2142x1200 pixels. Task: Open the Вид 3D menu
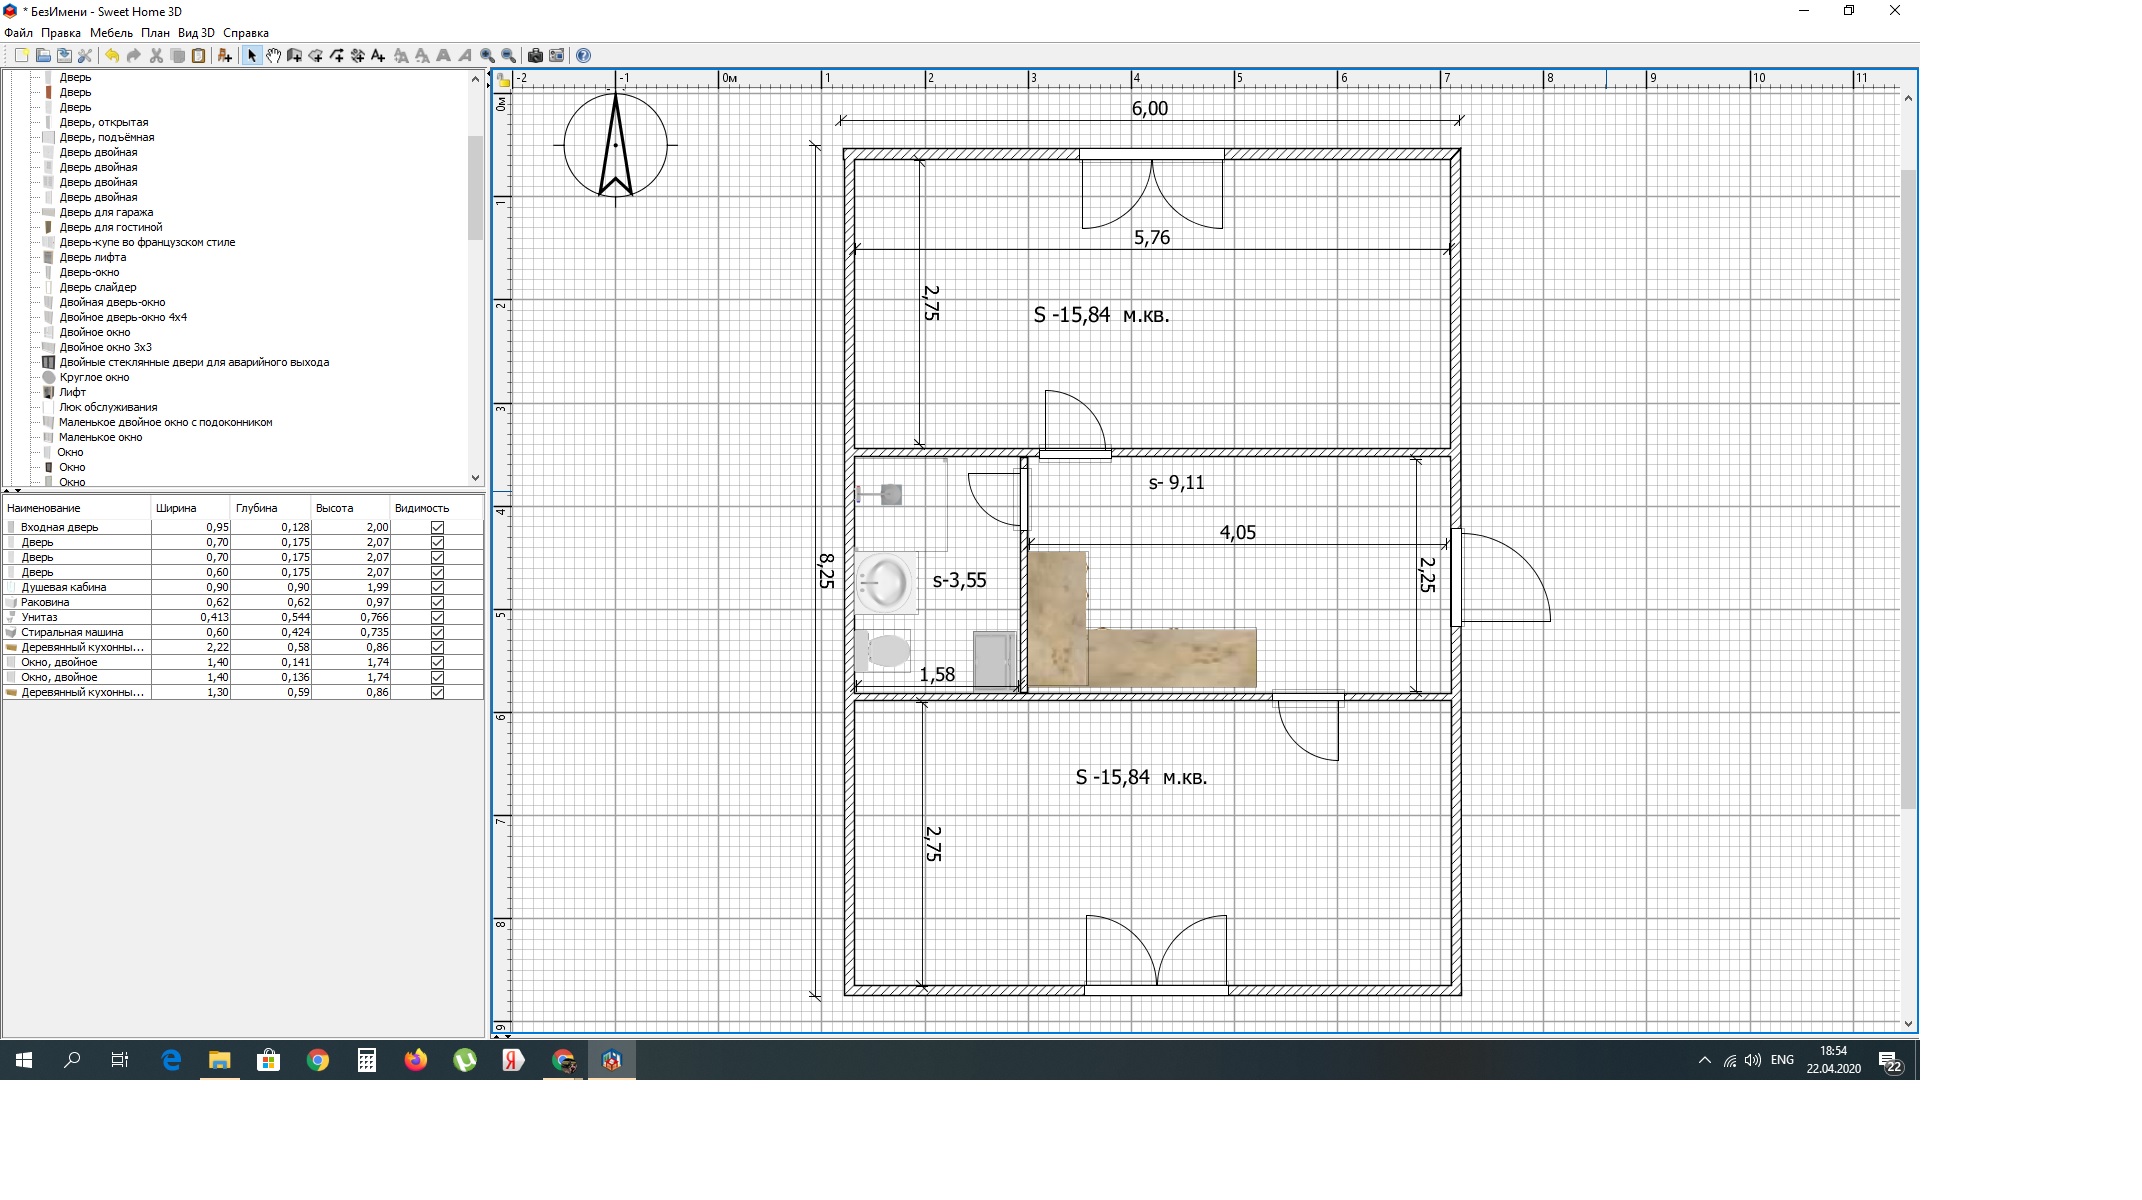coord(196,33)
